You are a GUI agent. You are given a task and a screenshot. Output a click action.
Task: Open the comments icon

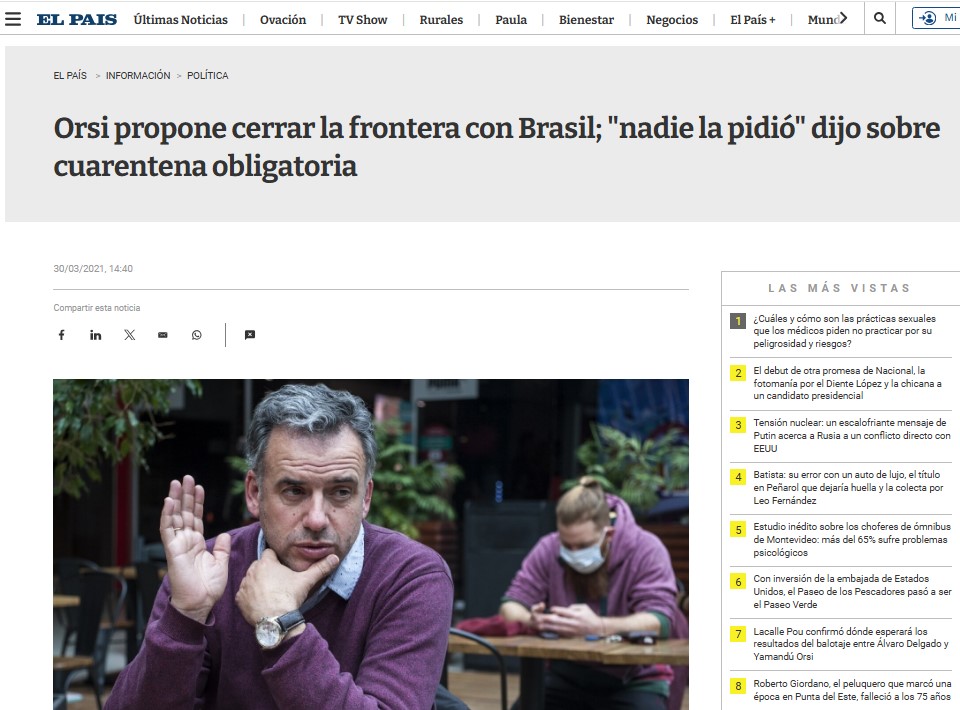(250, 335)
